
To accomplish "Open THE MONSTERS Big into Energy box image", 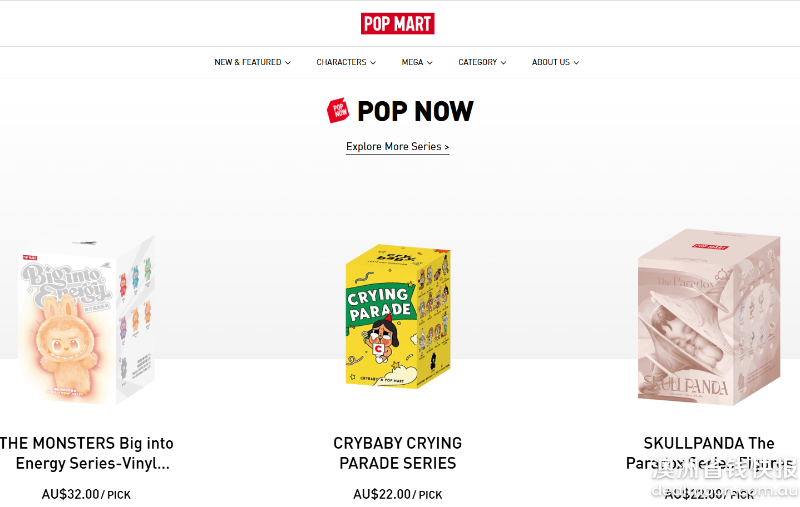I will [86, 320].
